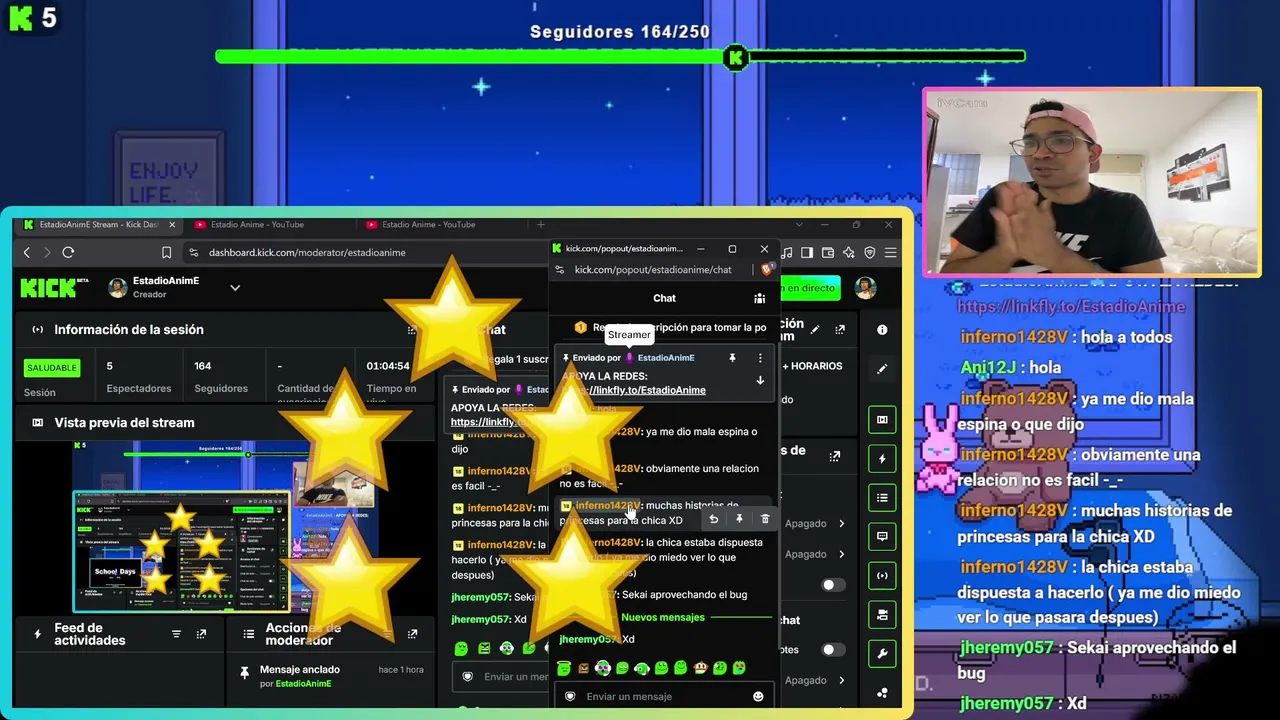Click EstadioAnimE link under Mensaje anclado
1280x720 pixels.
pyautogui.click(x=303, y=684)
